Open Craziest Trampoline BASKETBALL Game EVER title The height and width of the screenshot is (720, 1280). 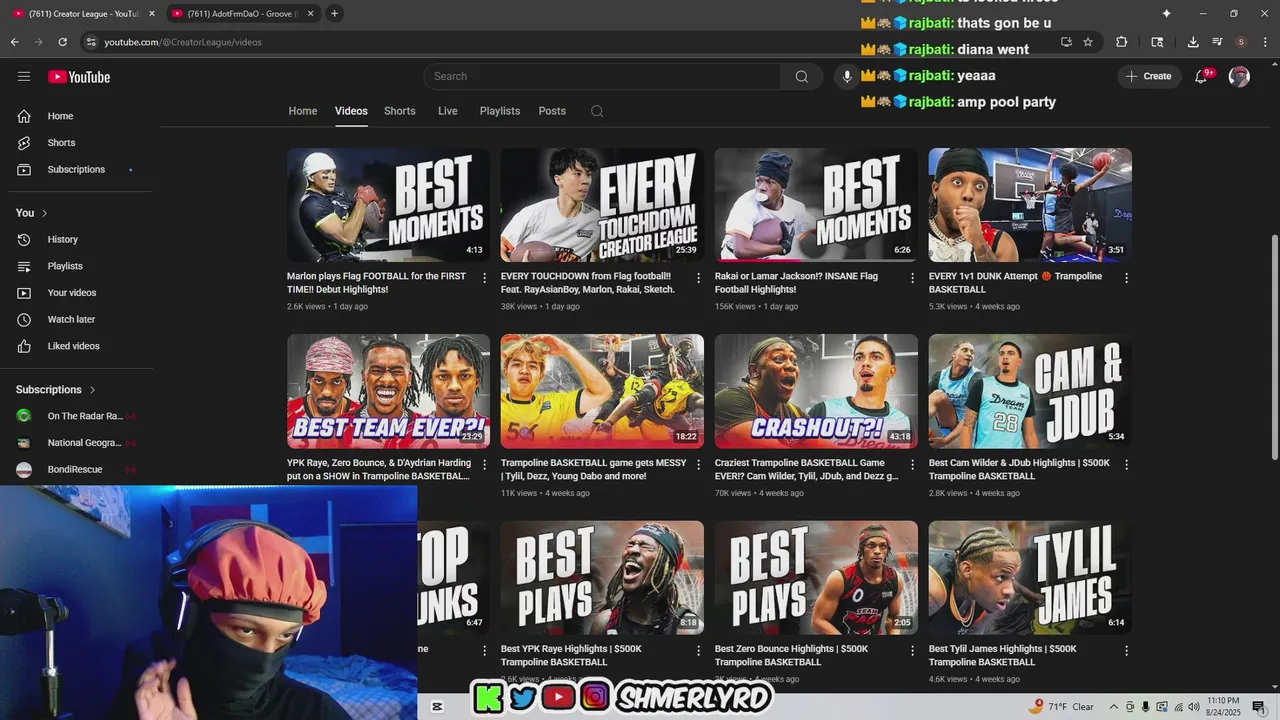(x=806, y=470)
